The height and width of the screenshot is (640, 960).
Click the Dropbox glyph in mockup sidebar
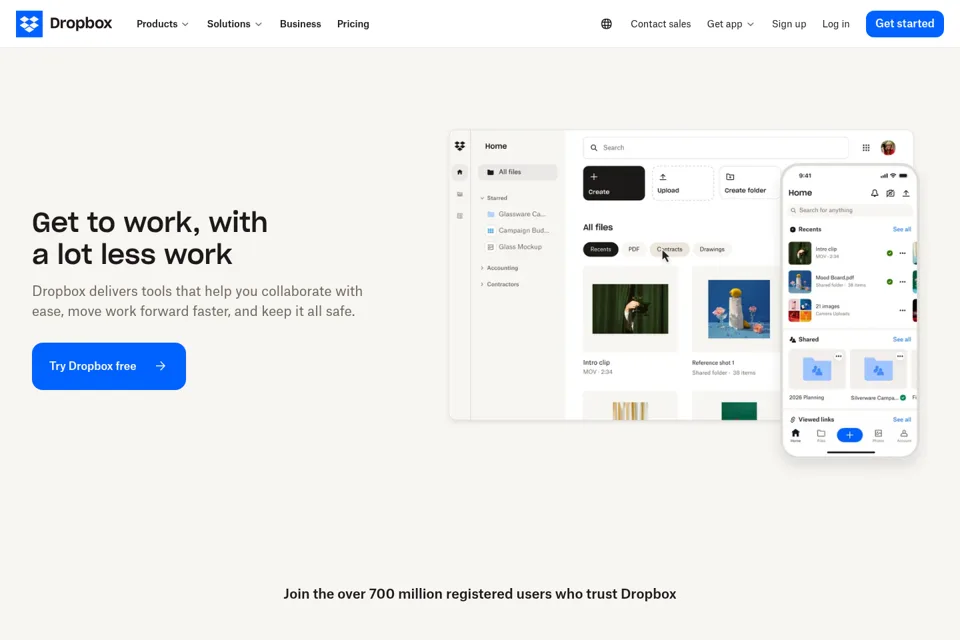460,146
